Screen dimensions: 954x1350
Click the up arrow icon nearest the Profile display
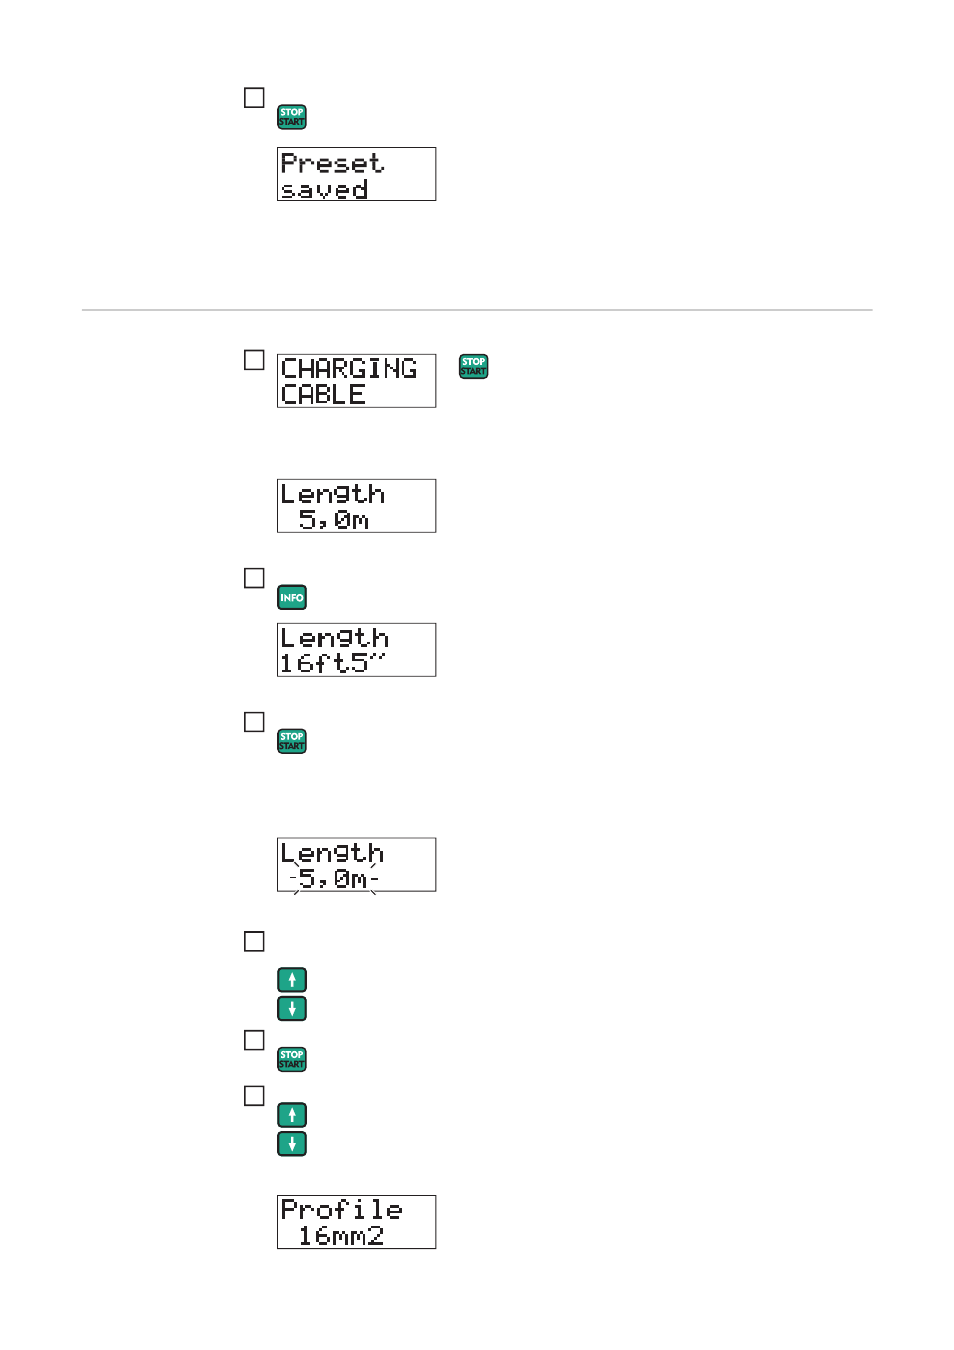[x=292, y=1115]
